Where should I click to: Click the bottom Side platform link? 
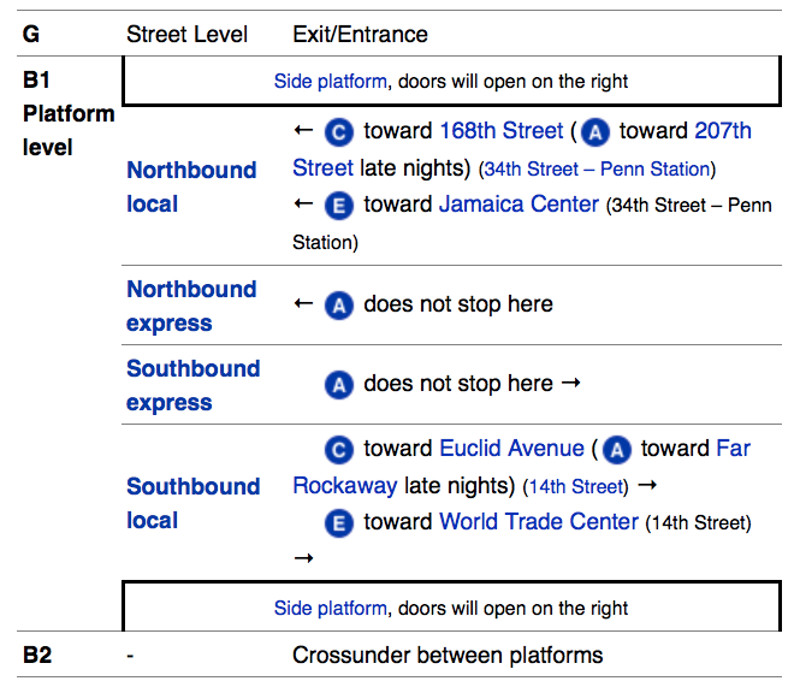[x=330, y=608]
